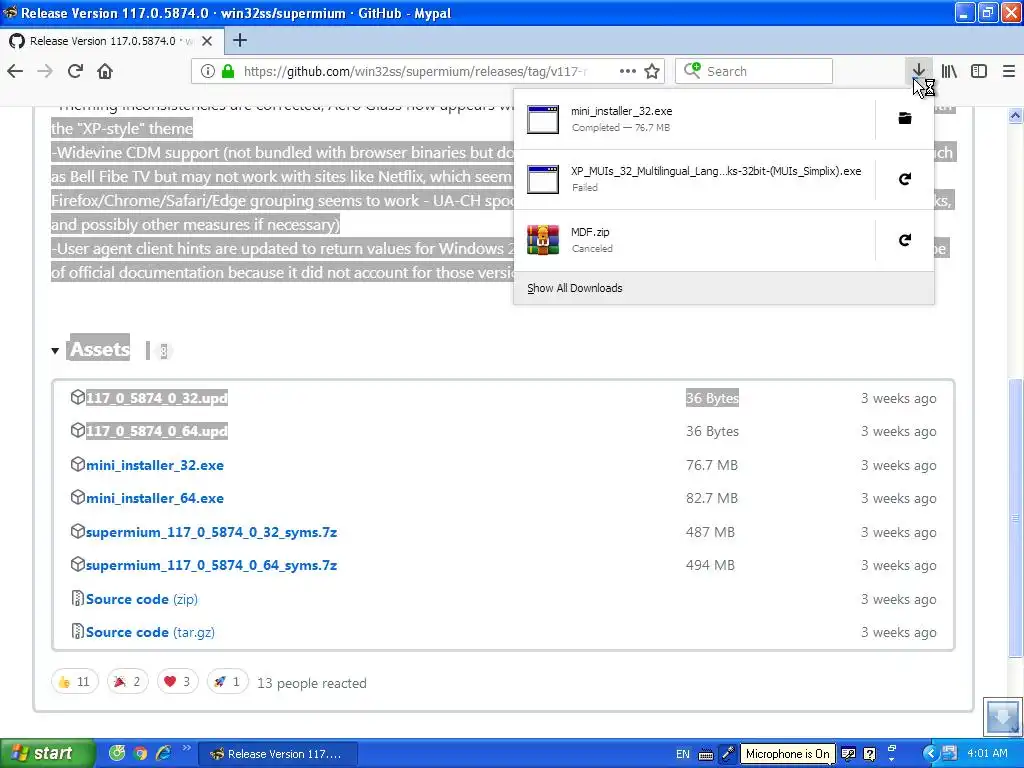Click the forward navigation arrow
The width and height of the screenshot is (1024, 768).
(x=45, y=71)
